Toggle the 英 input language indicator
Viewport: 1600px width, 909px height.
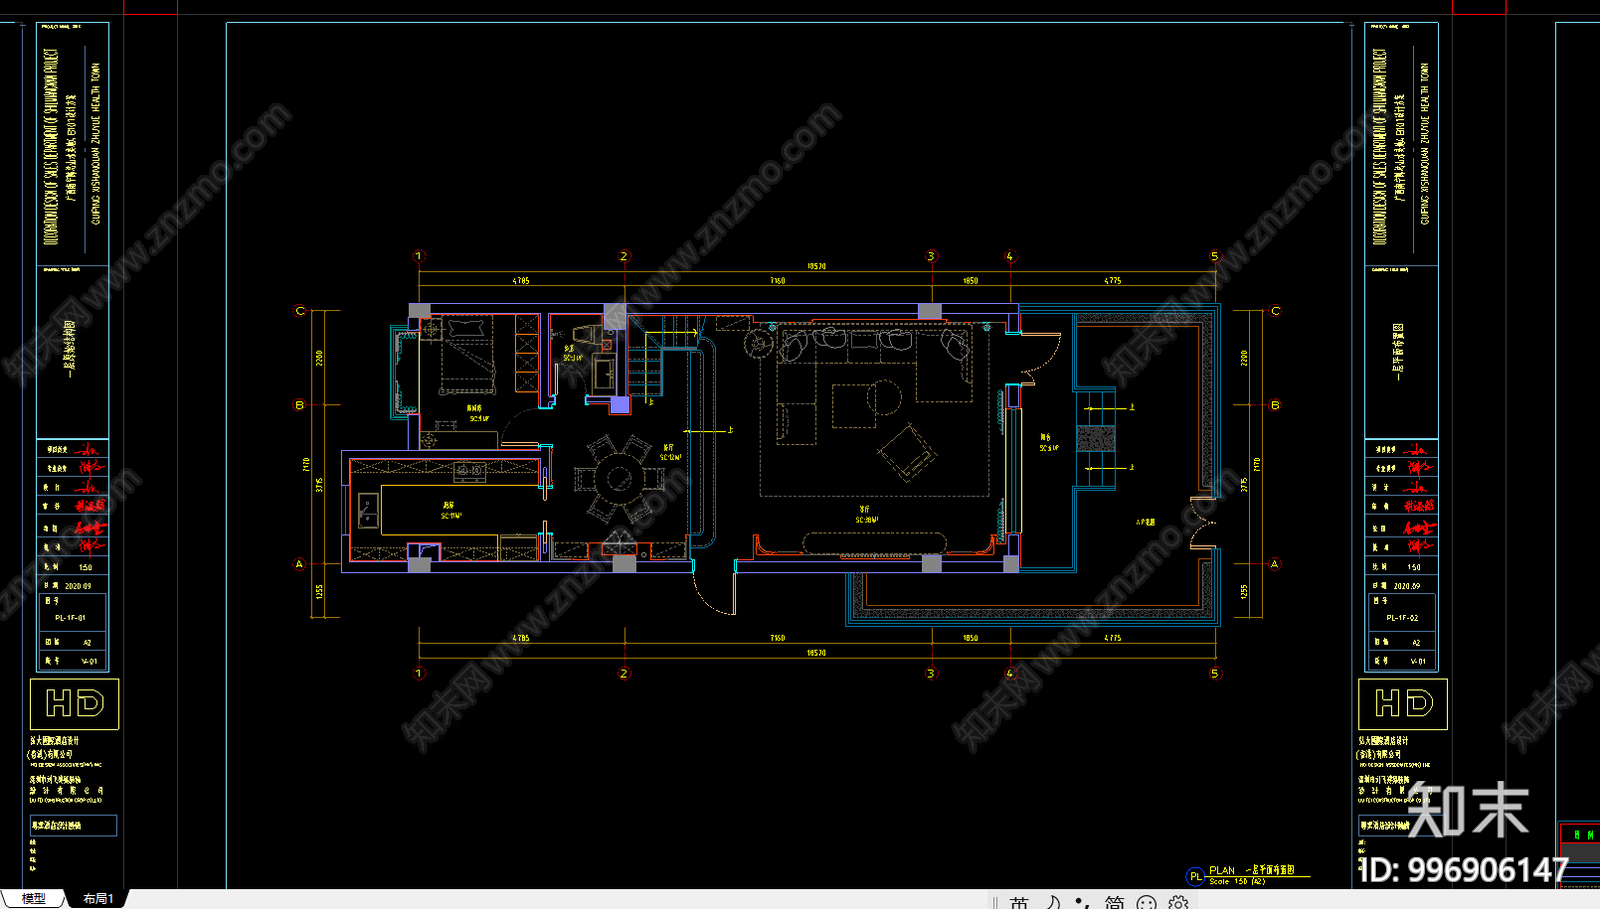pyautogui.click(x=1019, y=902)
